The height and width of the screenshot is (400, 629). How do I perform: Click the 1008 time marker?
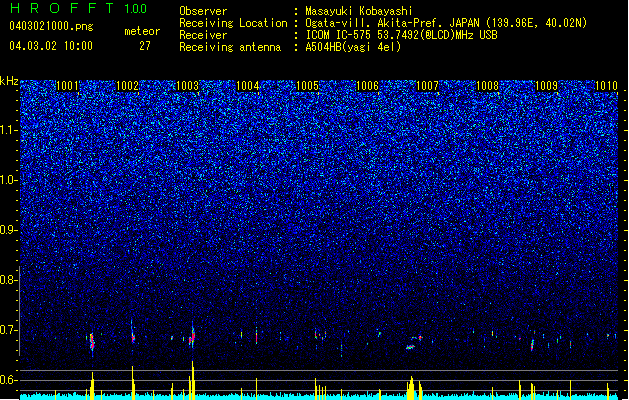pyautogui.click(x=487, y=86)
